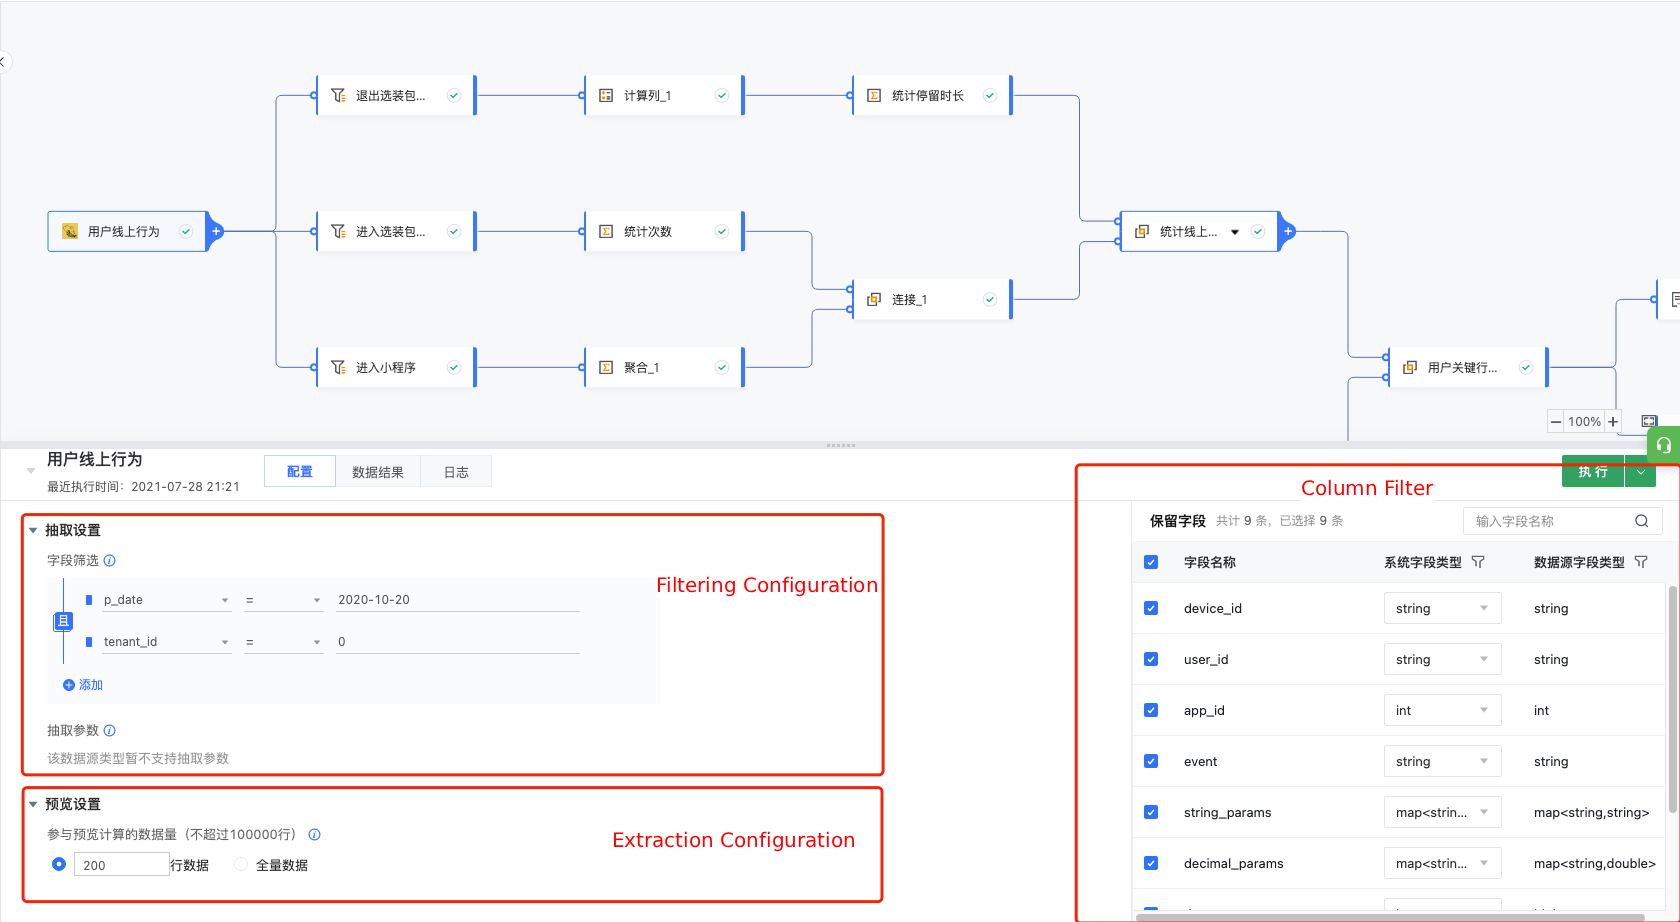Click the green headset support icon
The width and height of the screenshot is (1680, 922).
(1663, 445)
